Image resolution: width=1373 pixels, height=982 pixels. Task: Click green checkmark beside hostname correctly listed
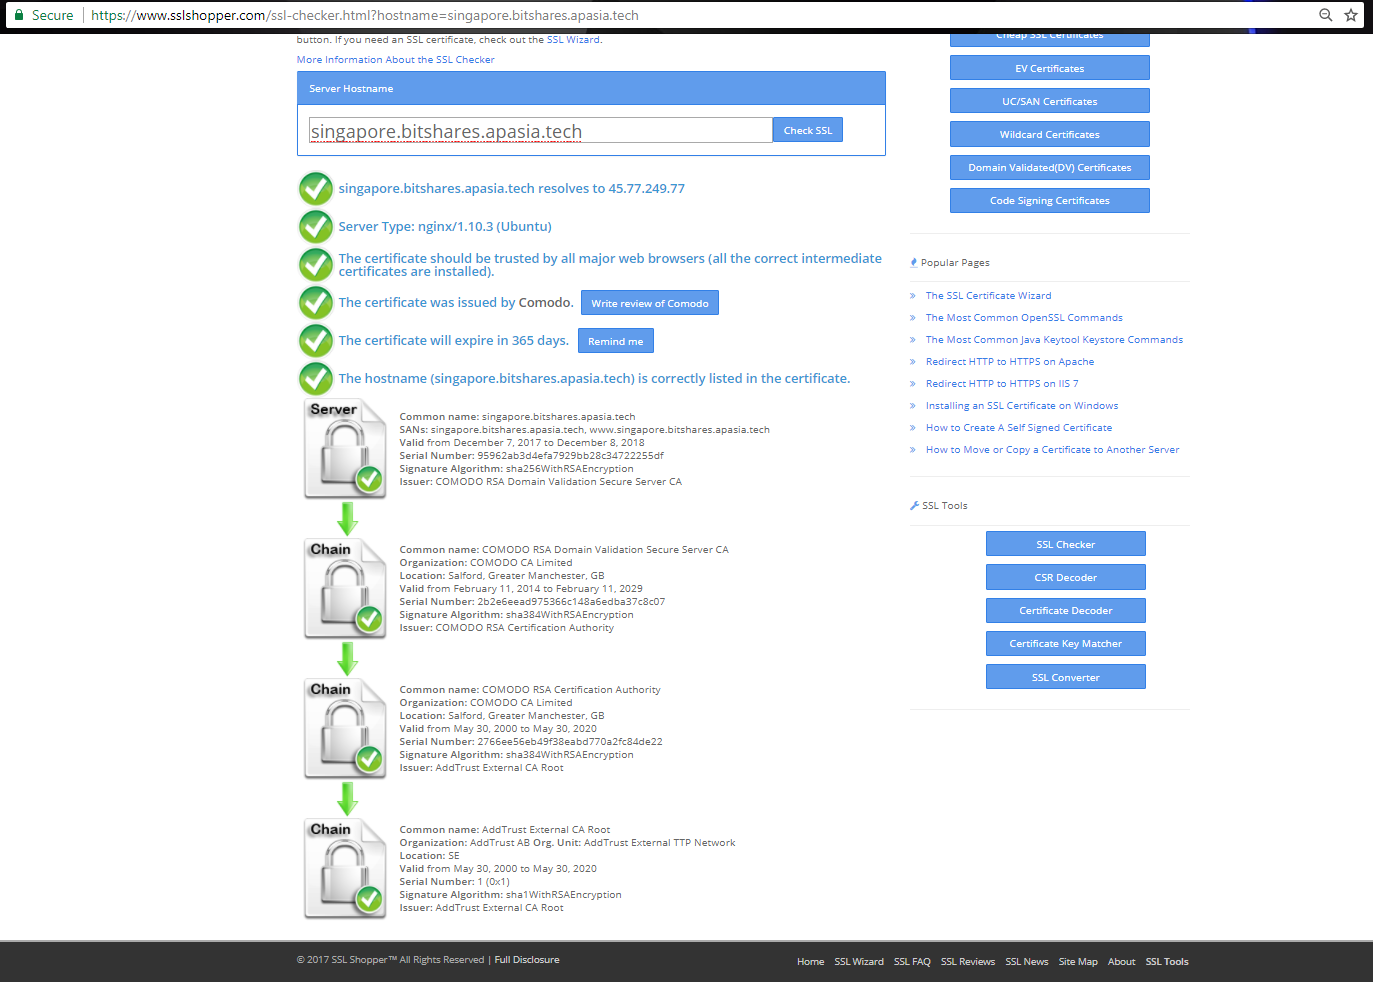click(x=316, y=378)
